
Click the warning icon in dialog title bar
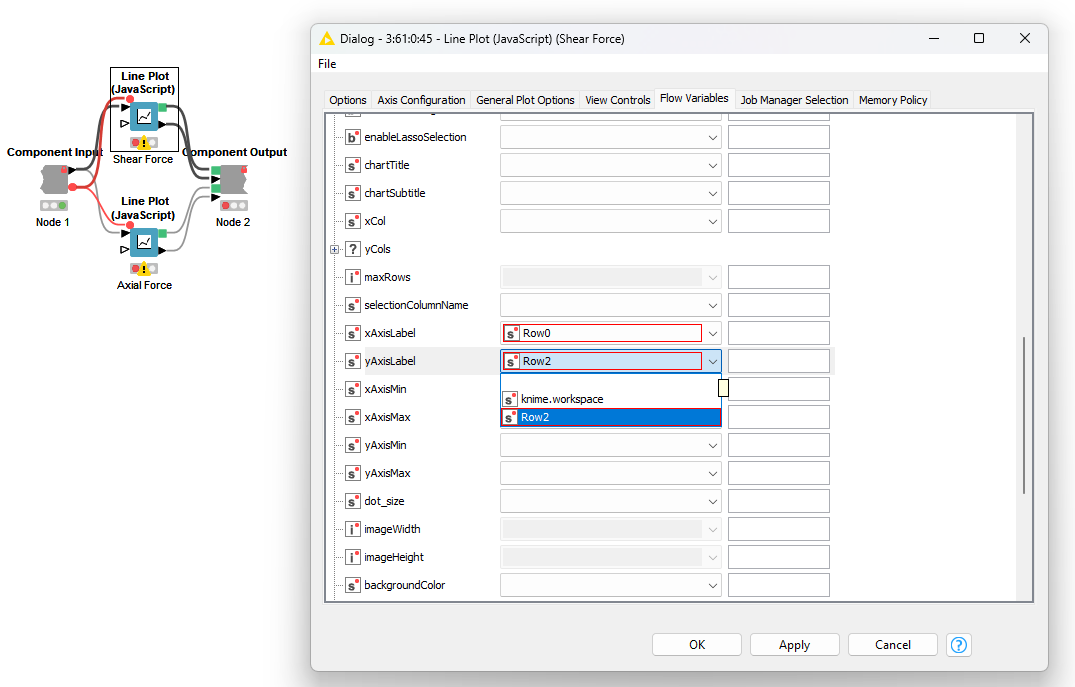point(327,39)
